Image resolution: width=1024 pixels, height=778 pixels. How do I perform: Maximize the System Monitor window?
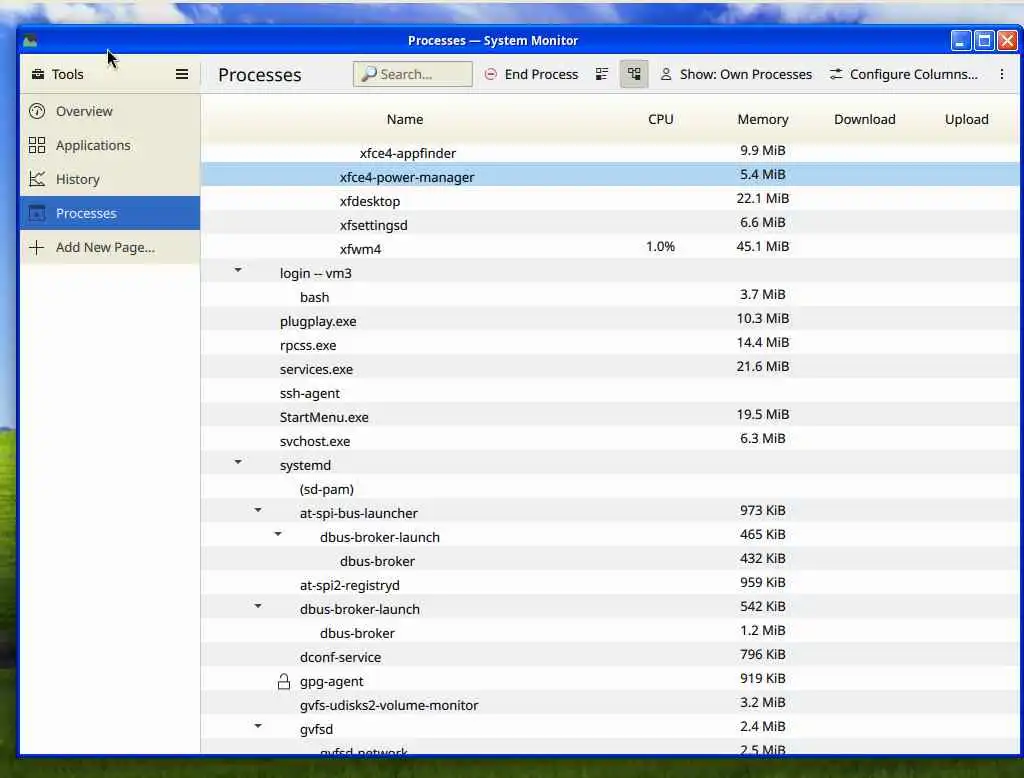[984, 41]
